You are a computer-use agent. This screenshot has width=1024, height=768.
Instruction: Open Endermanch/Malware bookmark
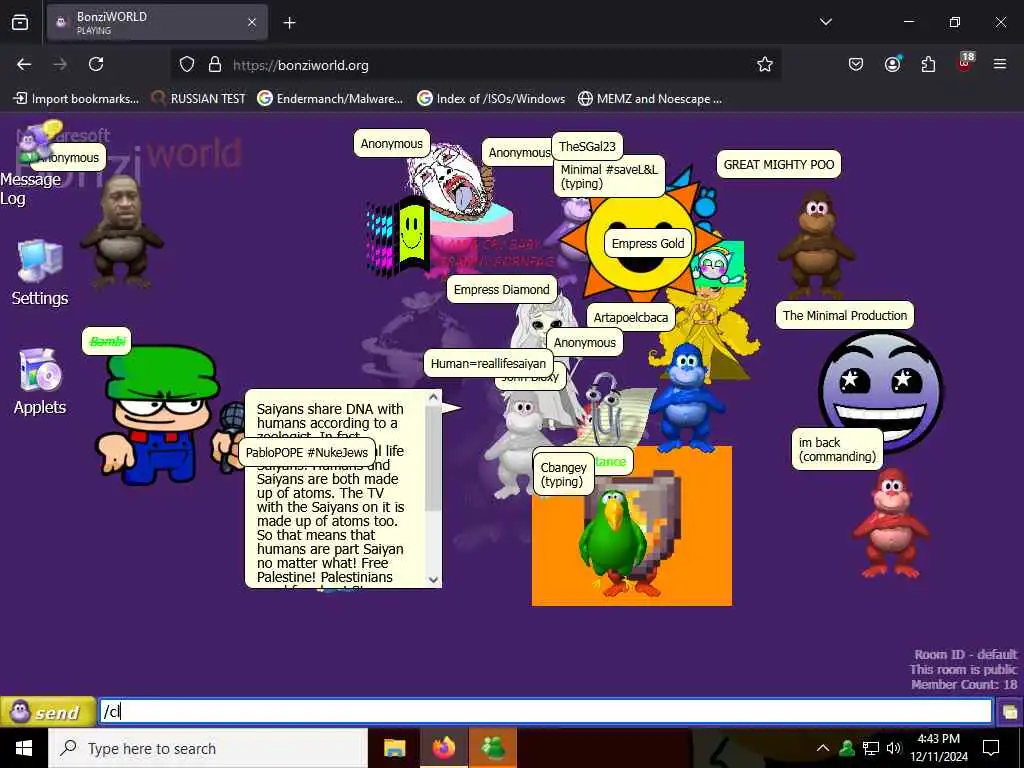pyautogui.click(x=330, y=99)
